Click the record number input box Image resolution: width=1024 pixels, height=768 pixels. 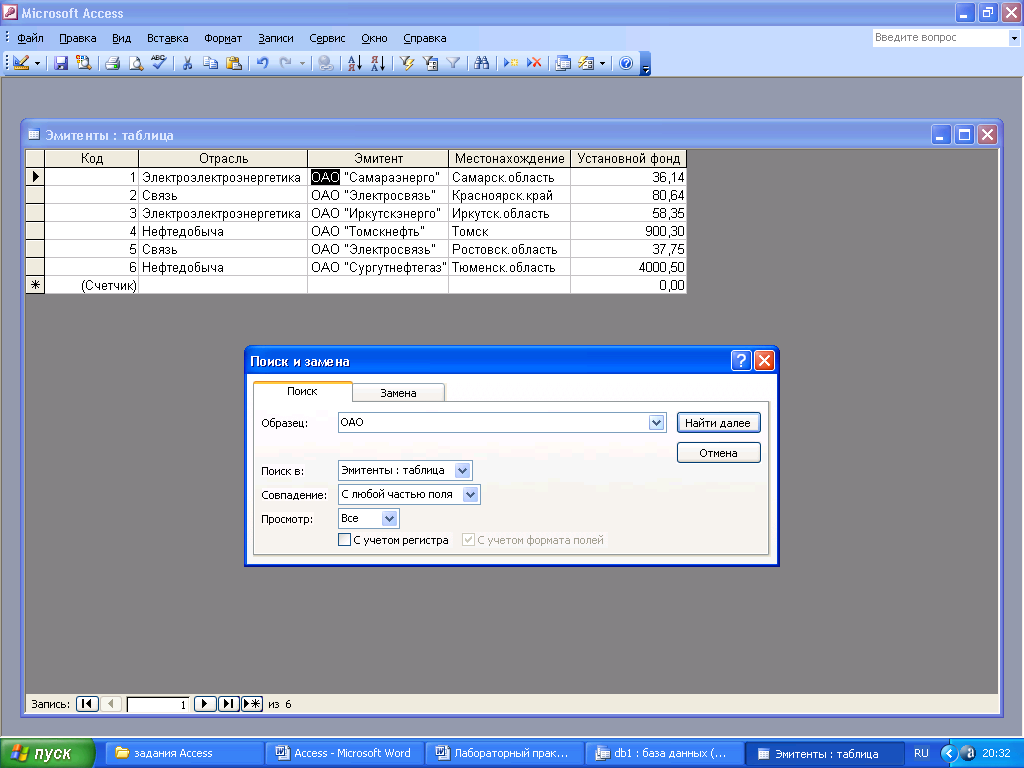coord(157,704)
